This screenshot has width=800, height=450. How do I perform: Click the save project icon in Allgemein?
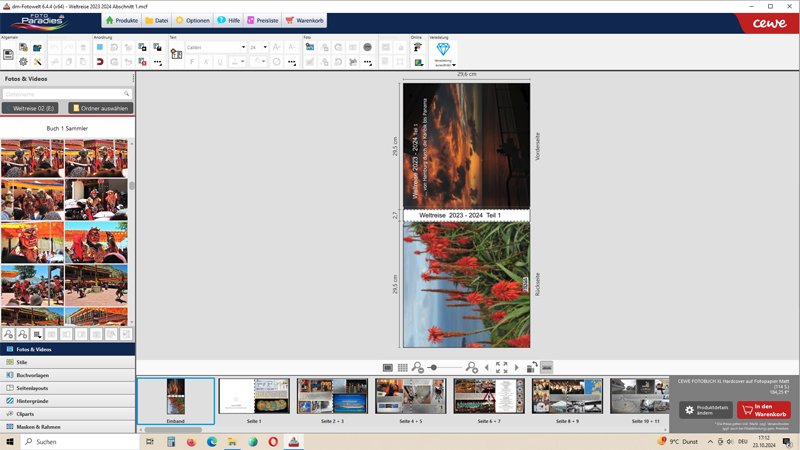pos(8,54)
